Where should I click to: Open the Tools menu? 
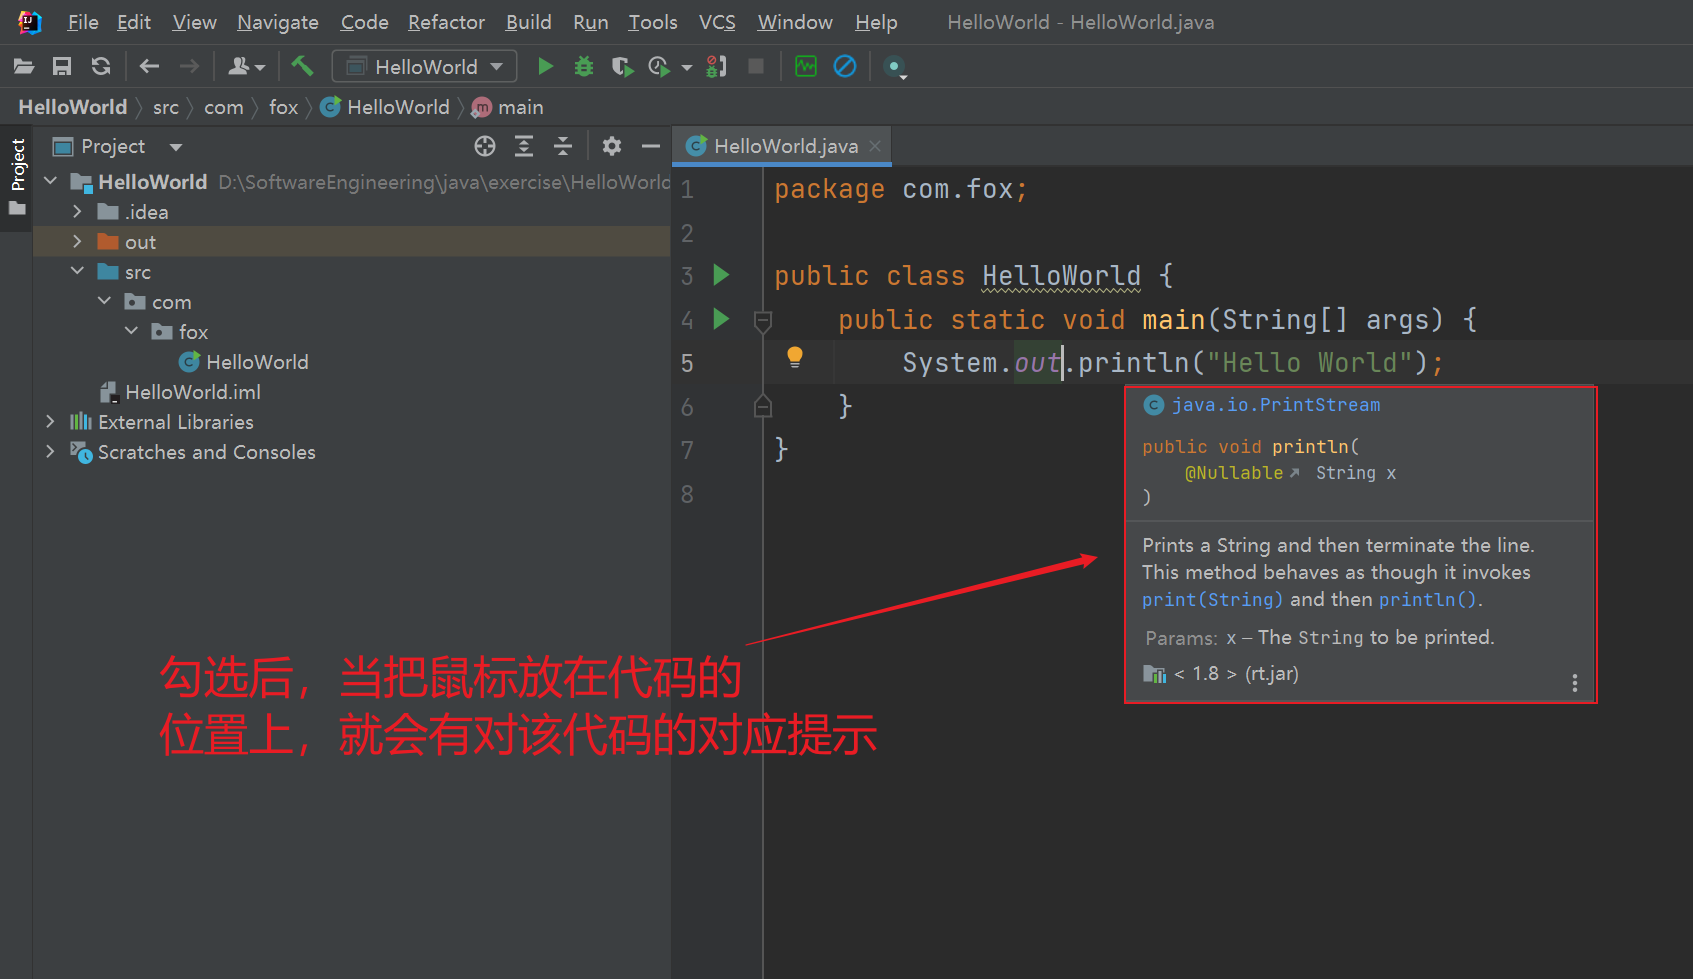pos(653,22)
